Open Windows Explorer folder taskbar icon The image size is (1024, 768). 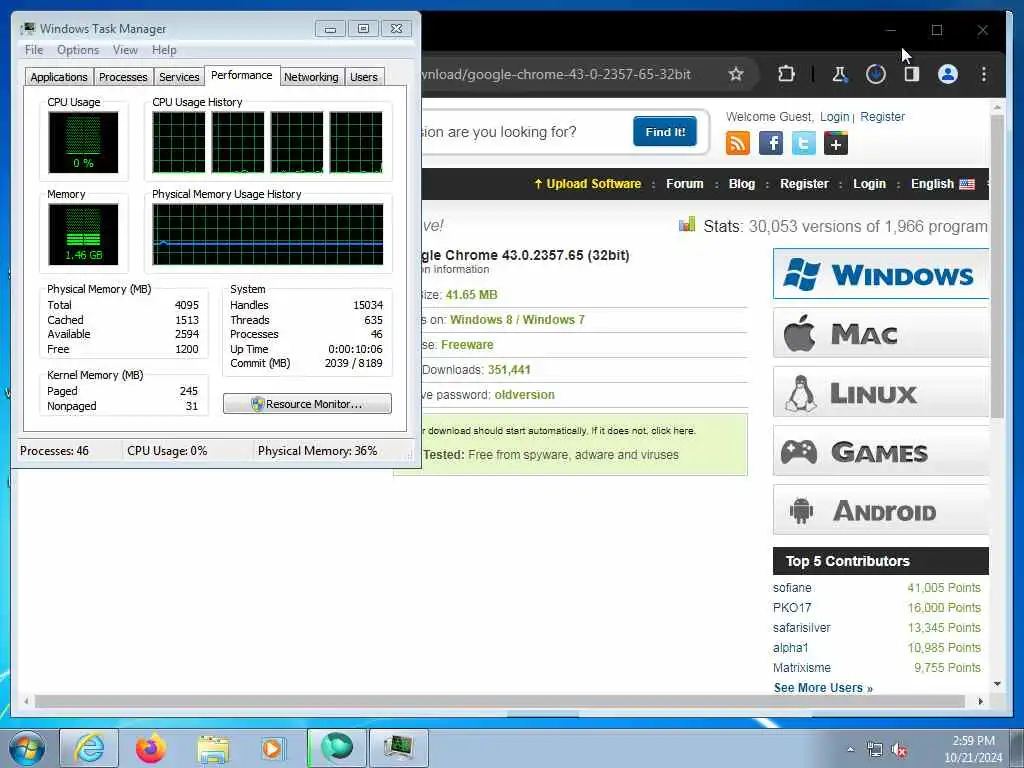(213, 748)
